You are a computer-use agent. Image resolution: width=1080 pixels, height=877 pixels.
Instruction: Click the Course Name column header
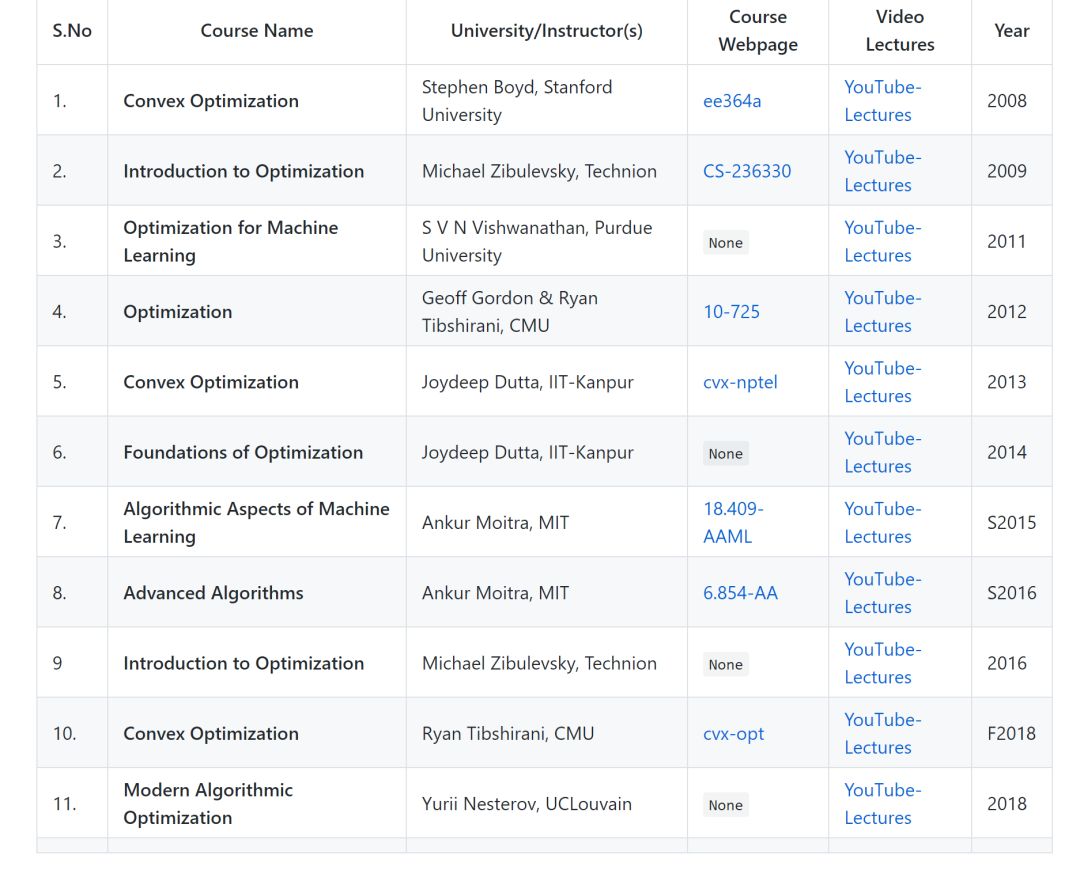click(257, 31)
